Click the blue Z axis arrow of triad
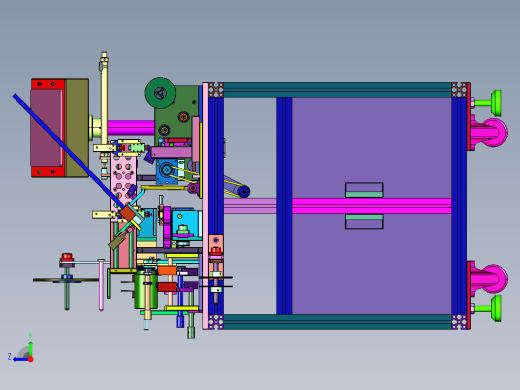This screenshot has width=520, height=390. [x=20, y=359]
